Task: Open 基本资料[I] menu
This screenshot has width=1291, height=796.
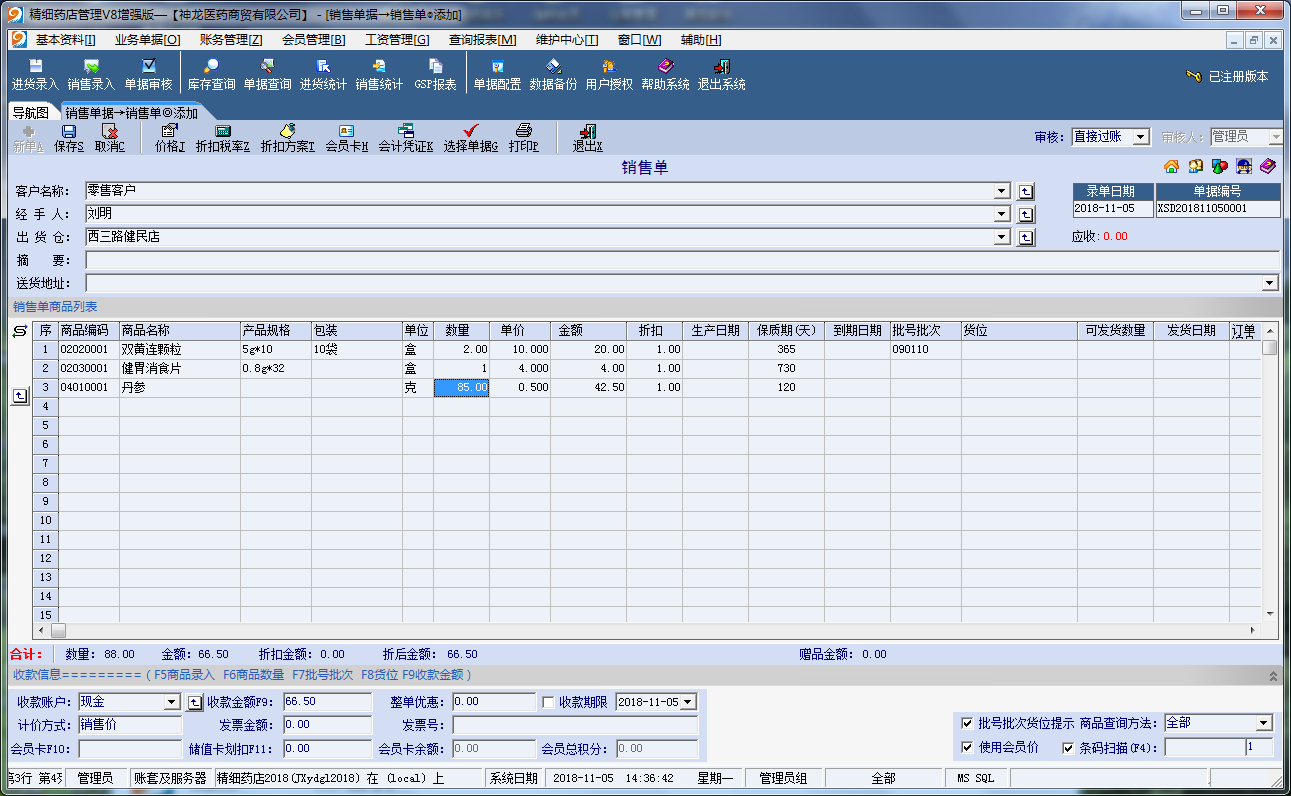Action: (65, 39)
